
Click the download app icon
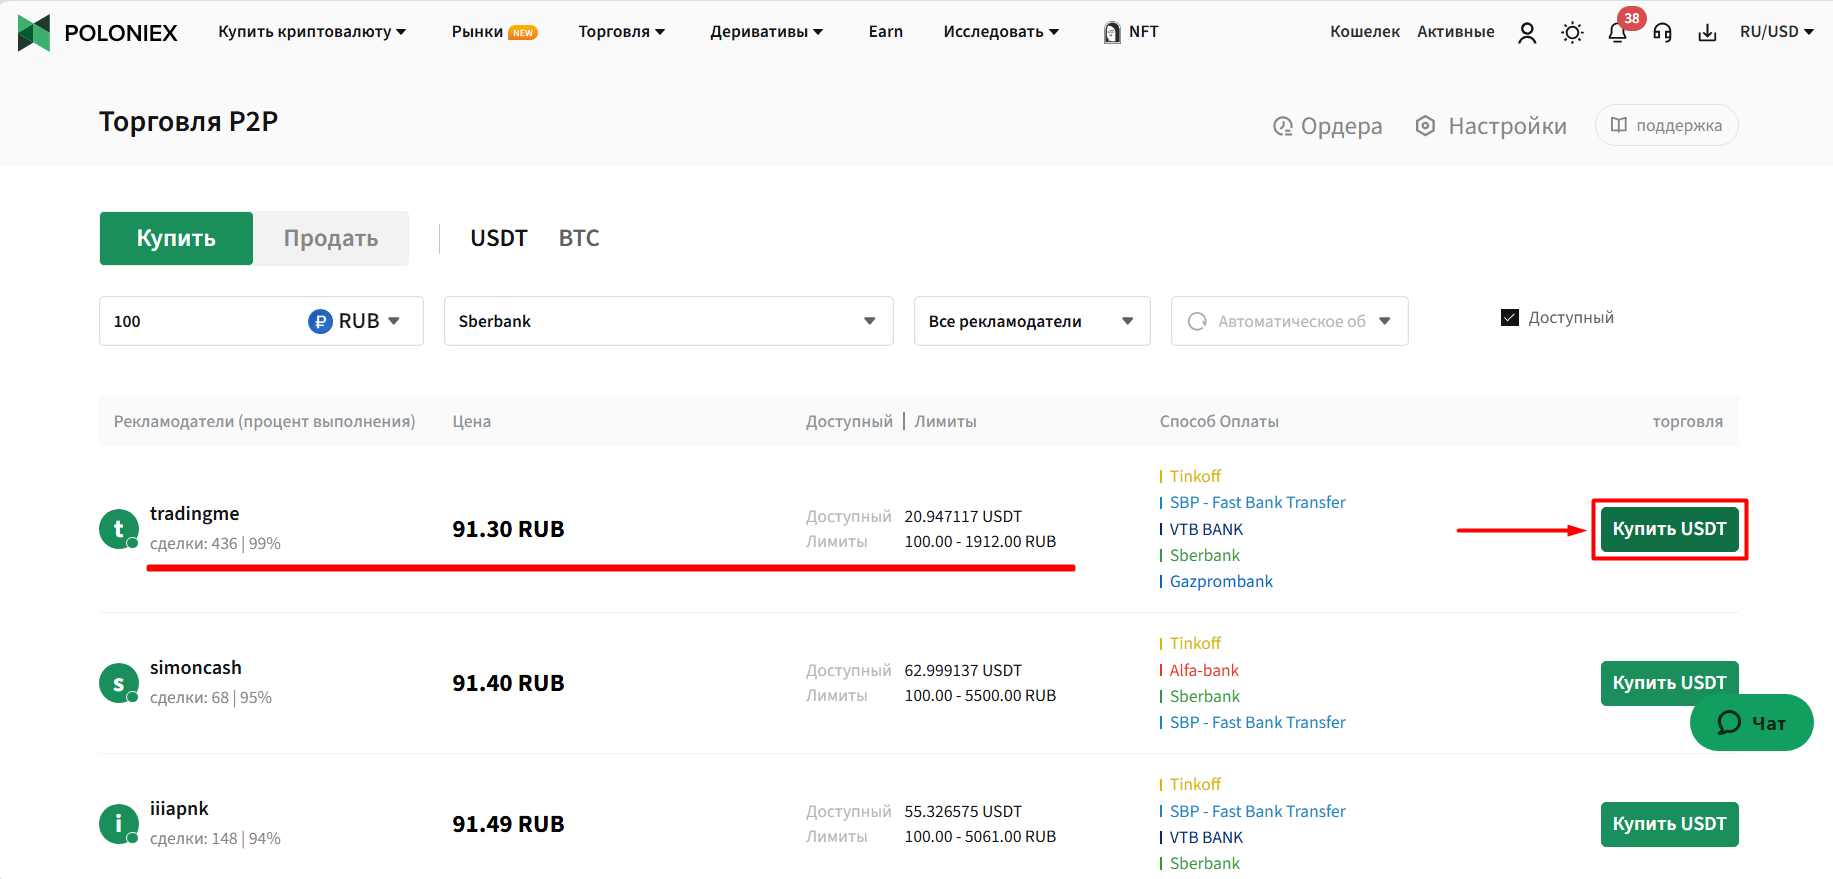1707,33
